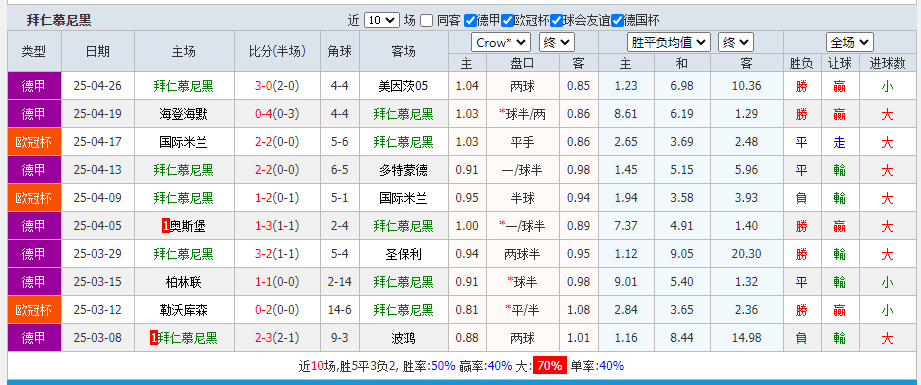Open the 全场 dropdown
The height and width of the screenshot is (385, 921).
tap(849, 42)
